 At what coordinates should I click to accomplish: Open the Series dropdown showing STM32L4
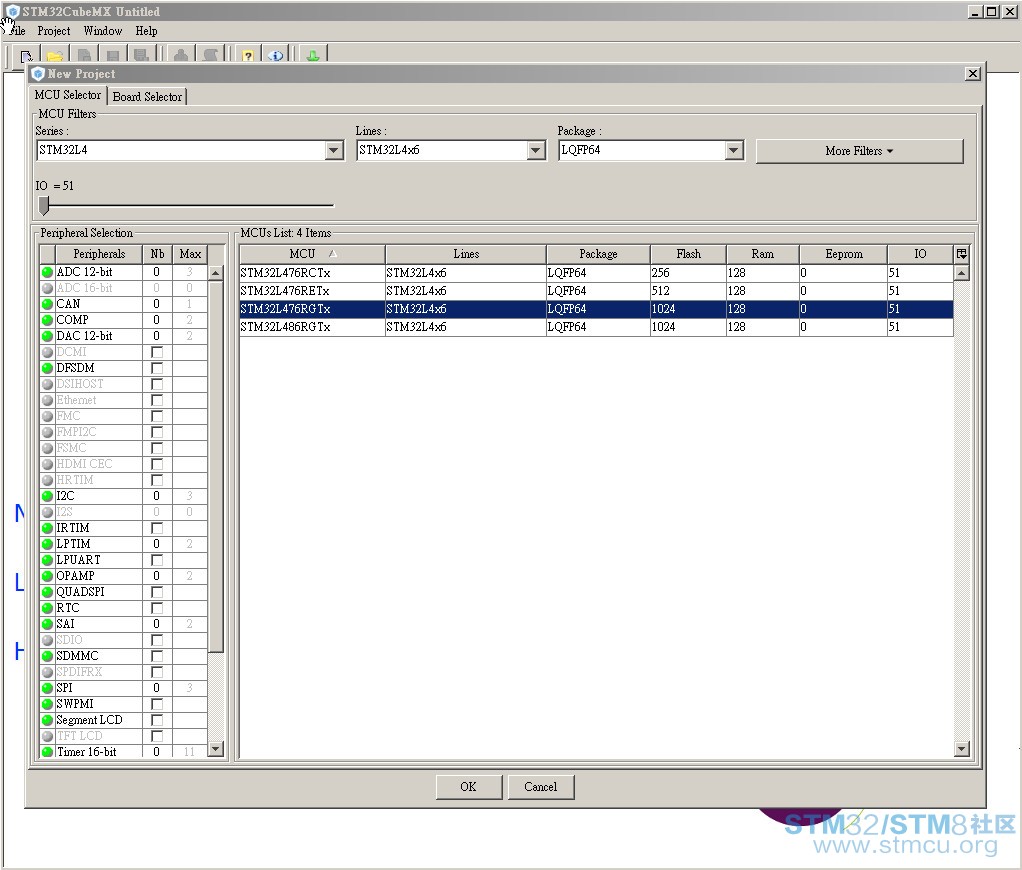334,151
